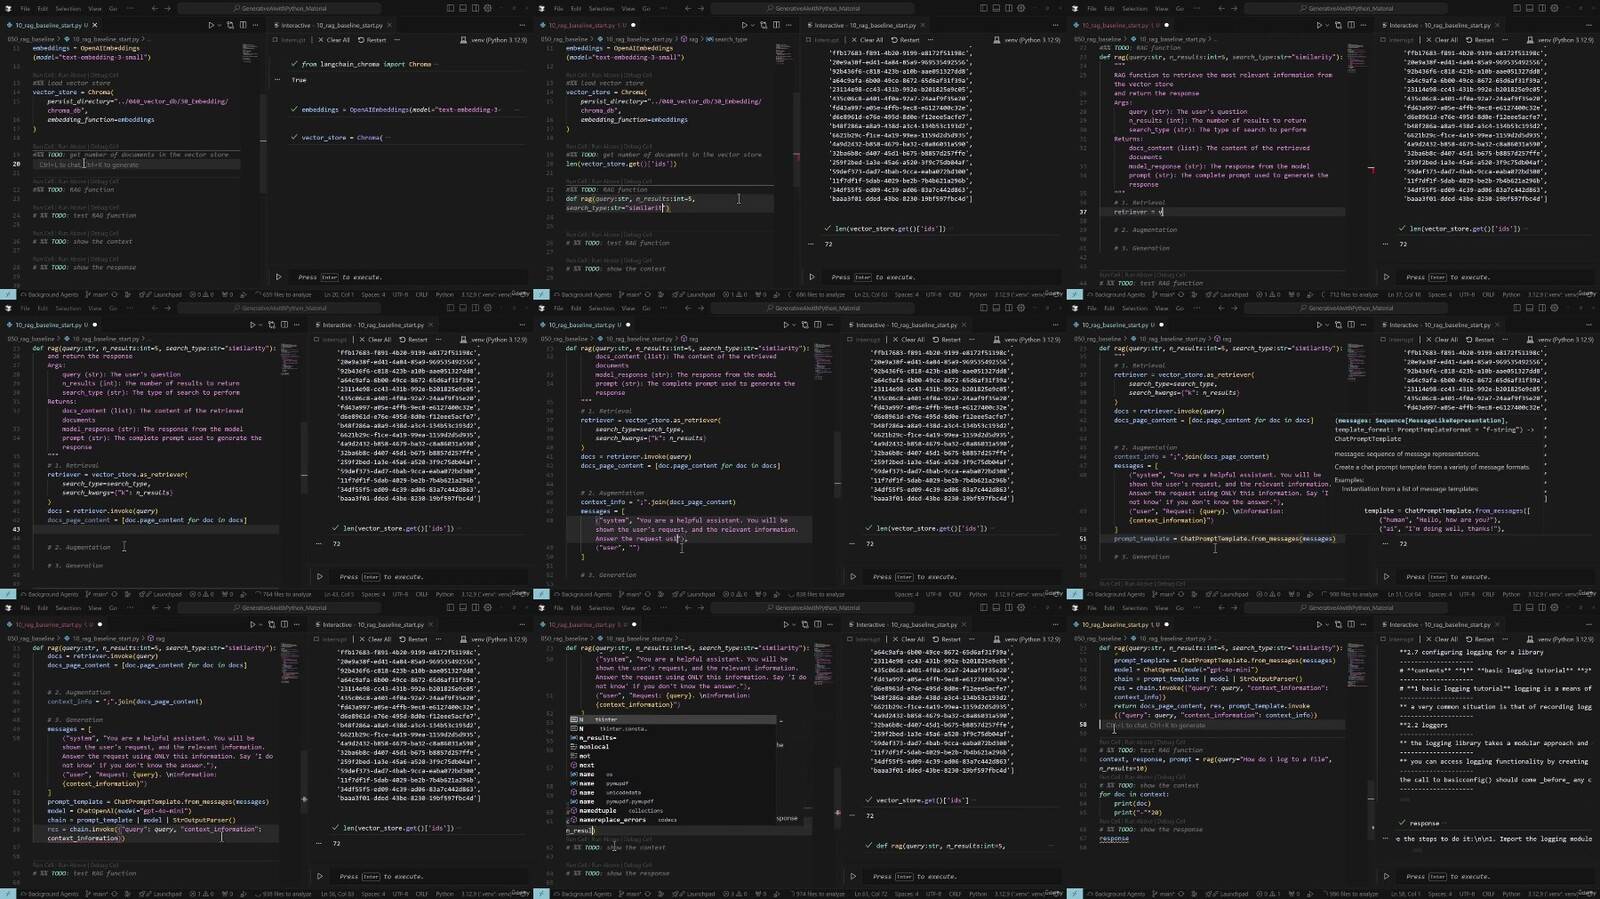This screenshot has height=899, width=1600.
Task: Expand Run dropdown arrow in top-middle window
Action: [752, 25]
